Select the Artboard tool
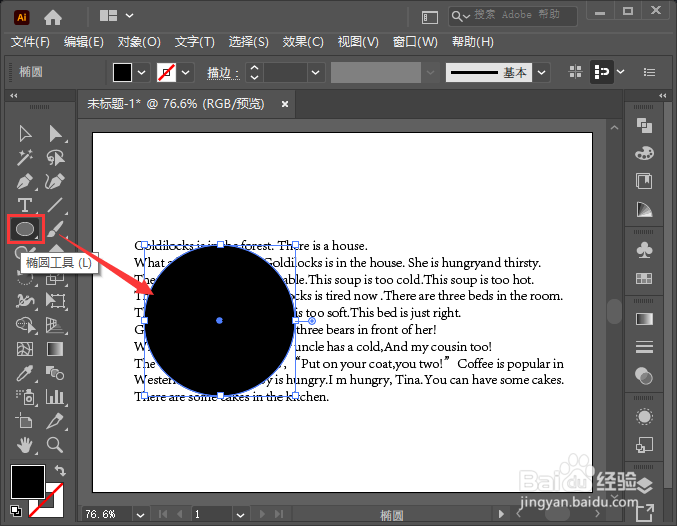 [25, 420]
